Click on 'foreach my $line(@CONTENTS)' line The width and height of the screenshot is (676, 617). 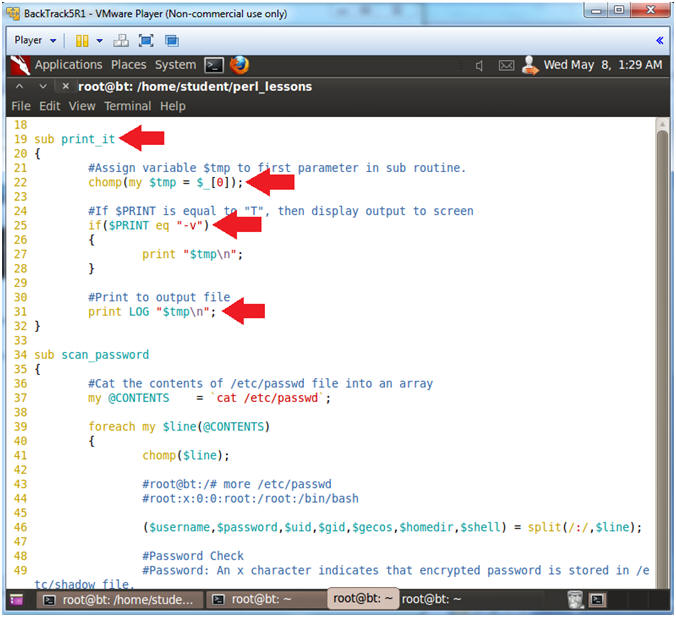(x=179, y=426)
